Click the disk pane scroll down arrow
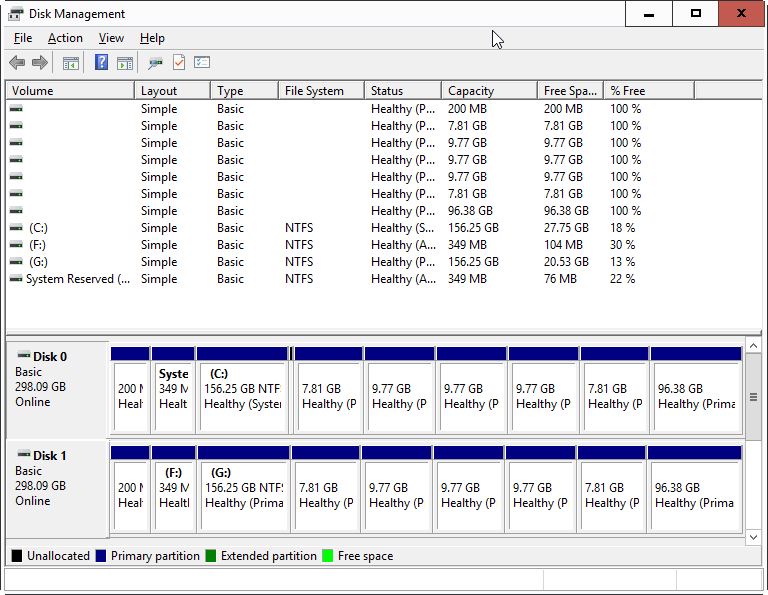 pyautogui.click(x=753, y=537)
